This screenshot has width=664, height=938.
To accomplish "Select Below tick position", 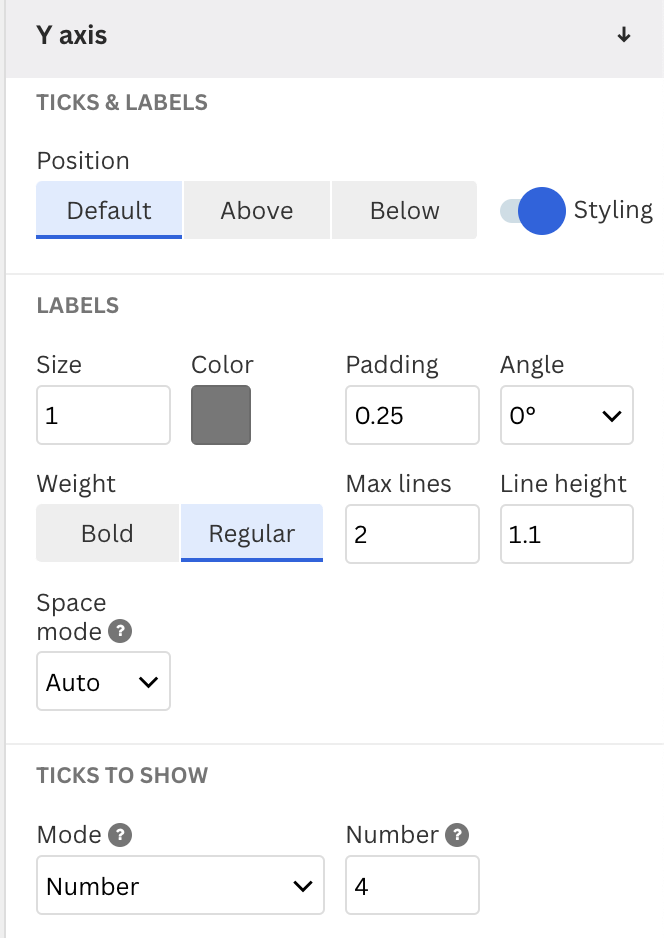I will tap(404, 210).
